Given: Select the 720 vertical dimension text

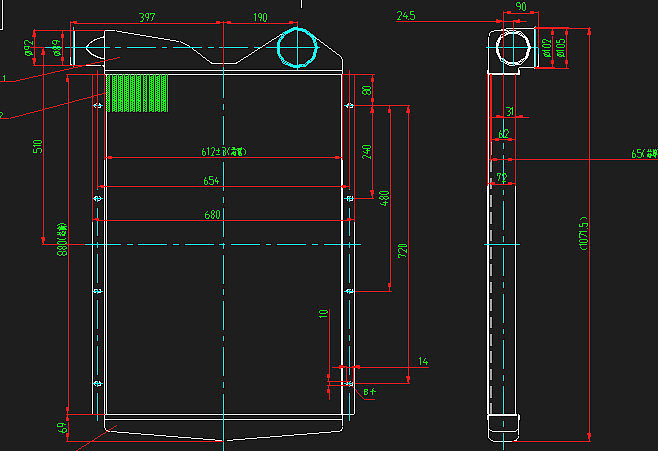Looking at the screenshot, I should [x=403, y=251].
